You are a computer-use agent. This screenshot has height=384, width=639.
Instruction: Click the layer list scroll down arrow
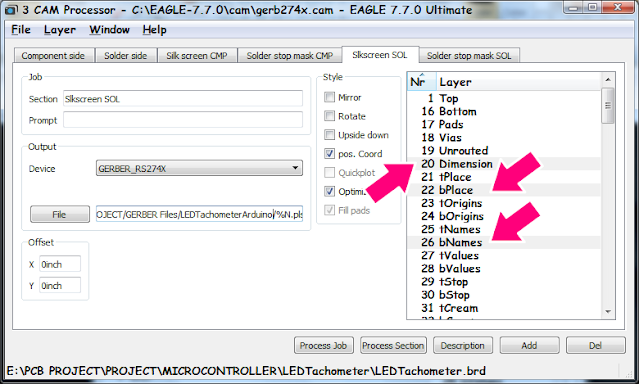[608, 311]
